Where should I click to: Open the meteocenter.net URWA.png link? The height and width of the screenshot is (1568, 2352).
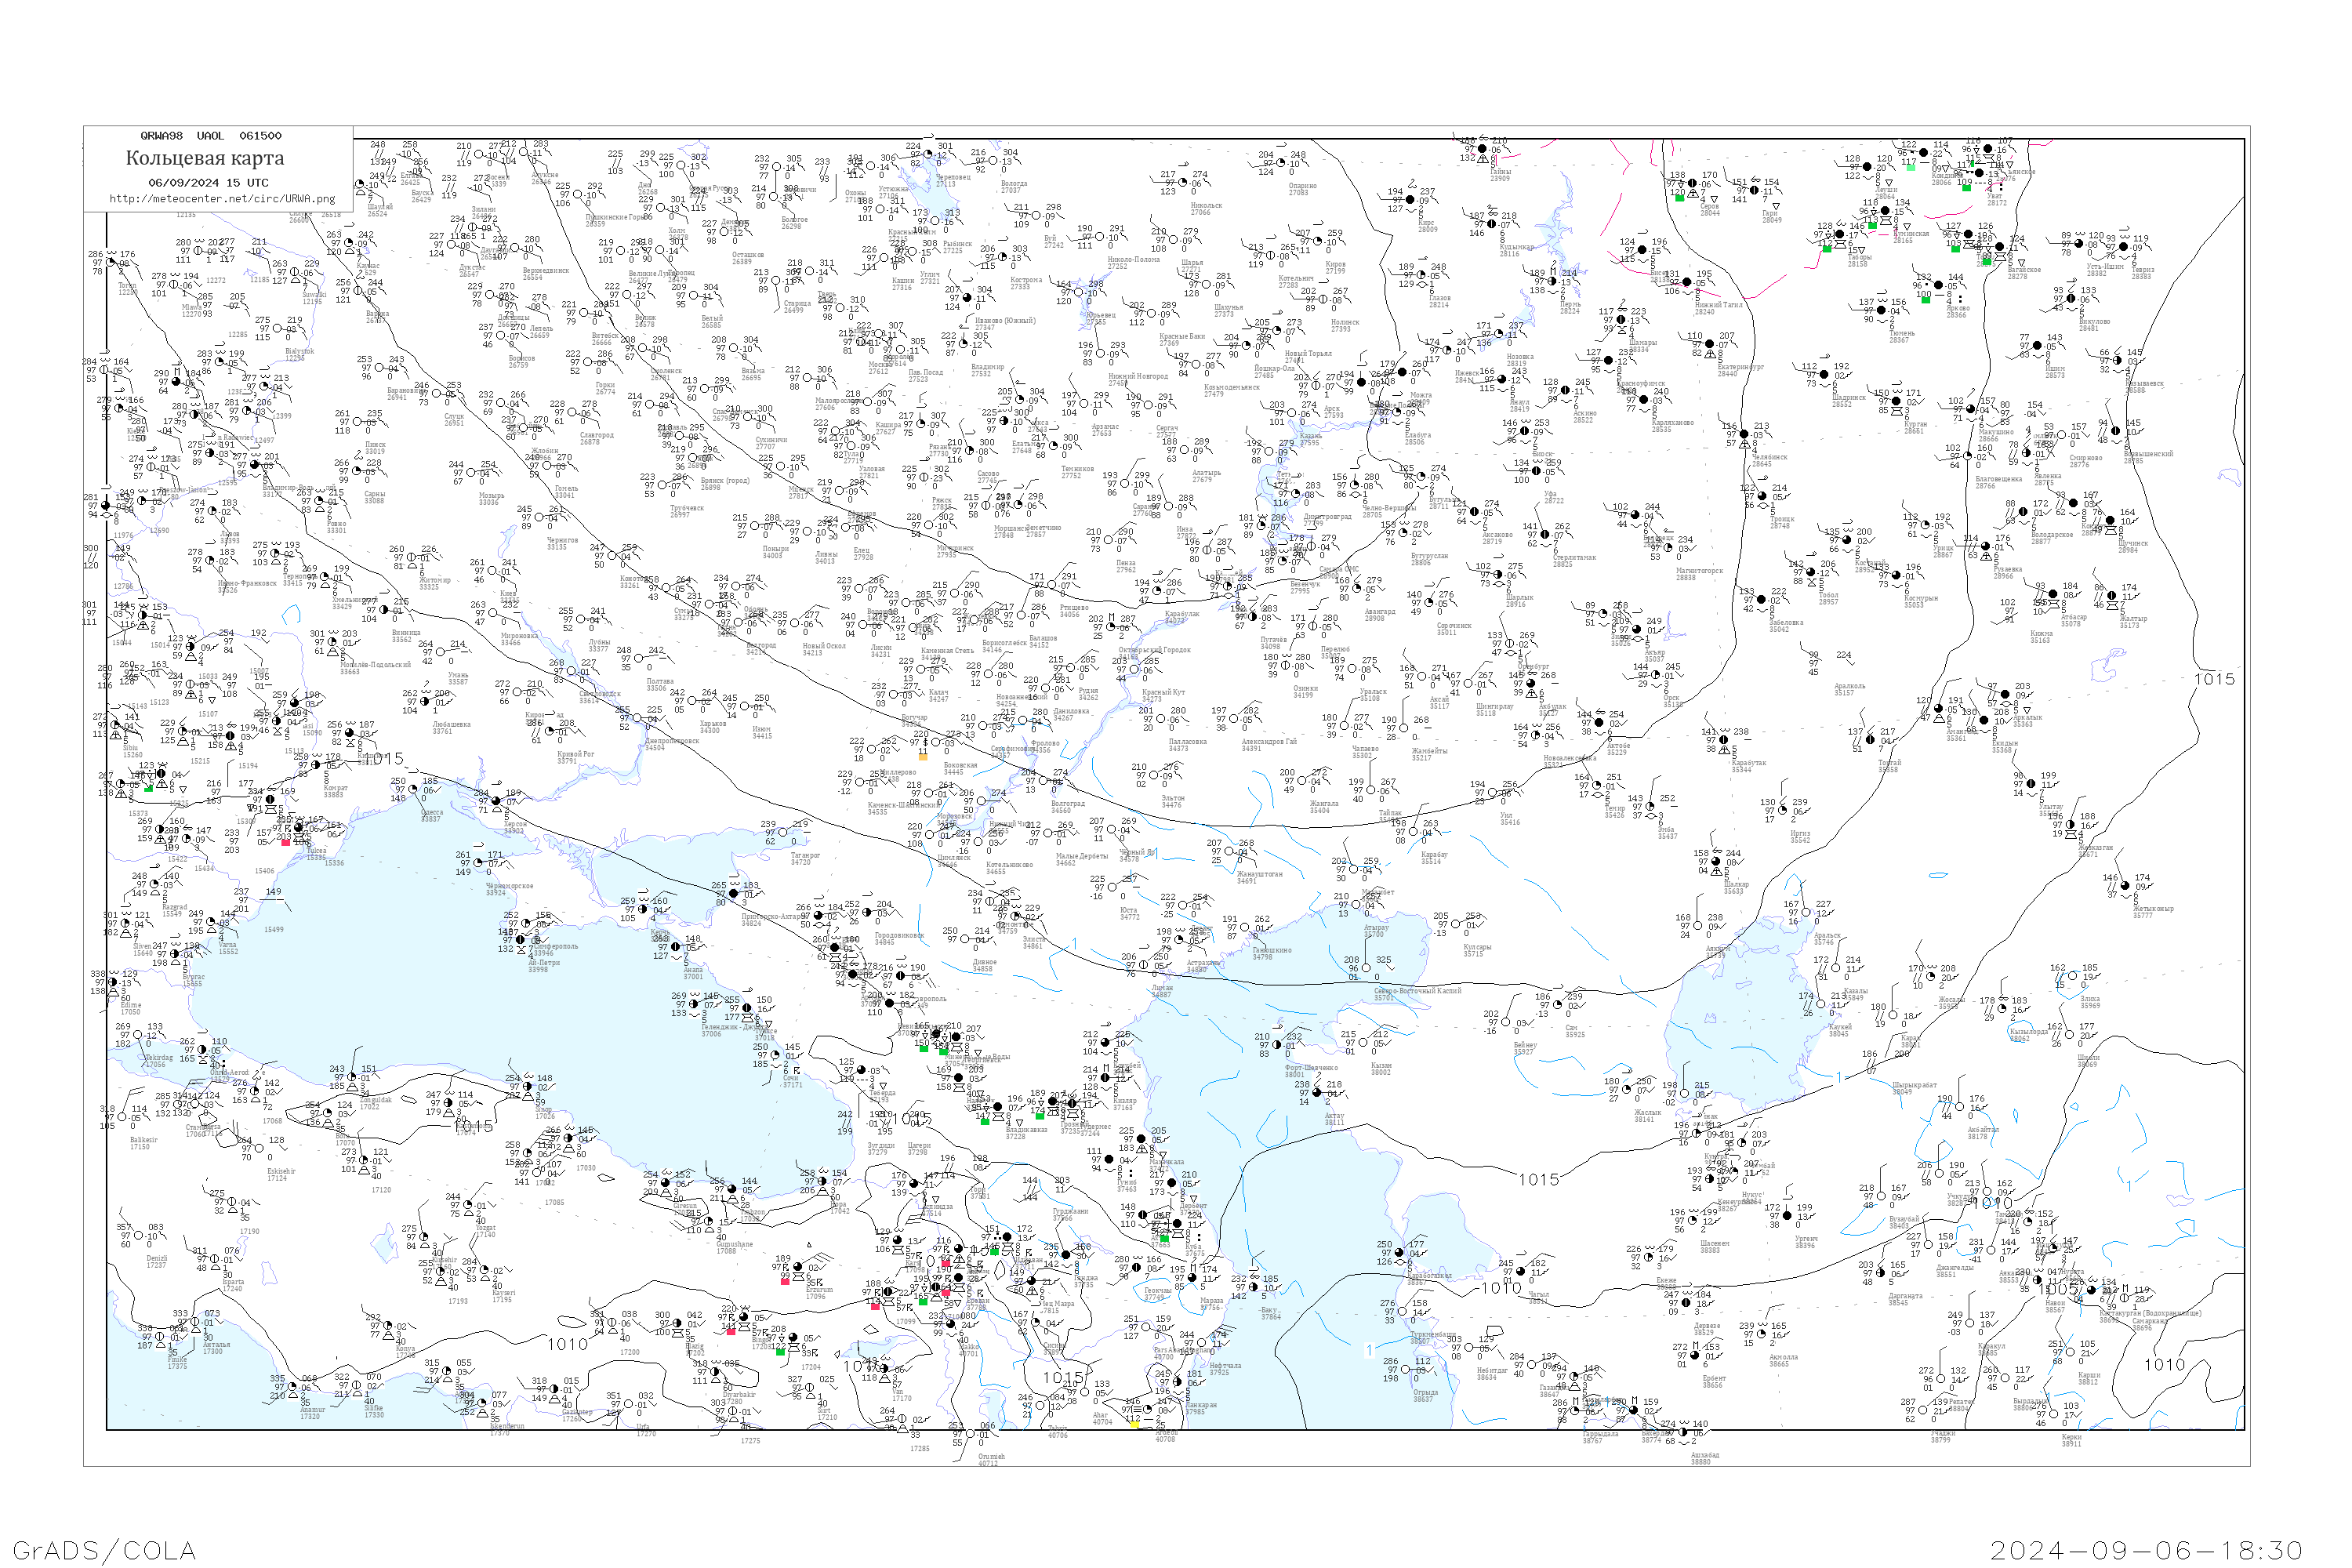[x=222, y=199]
